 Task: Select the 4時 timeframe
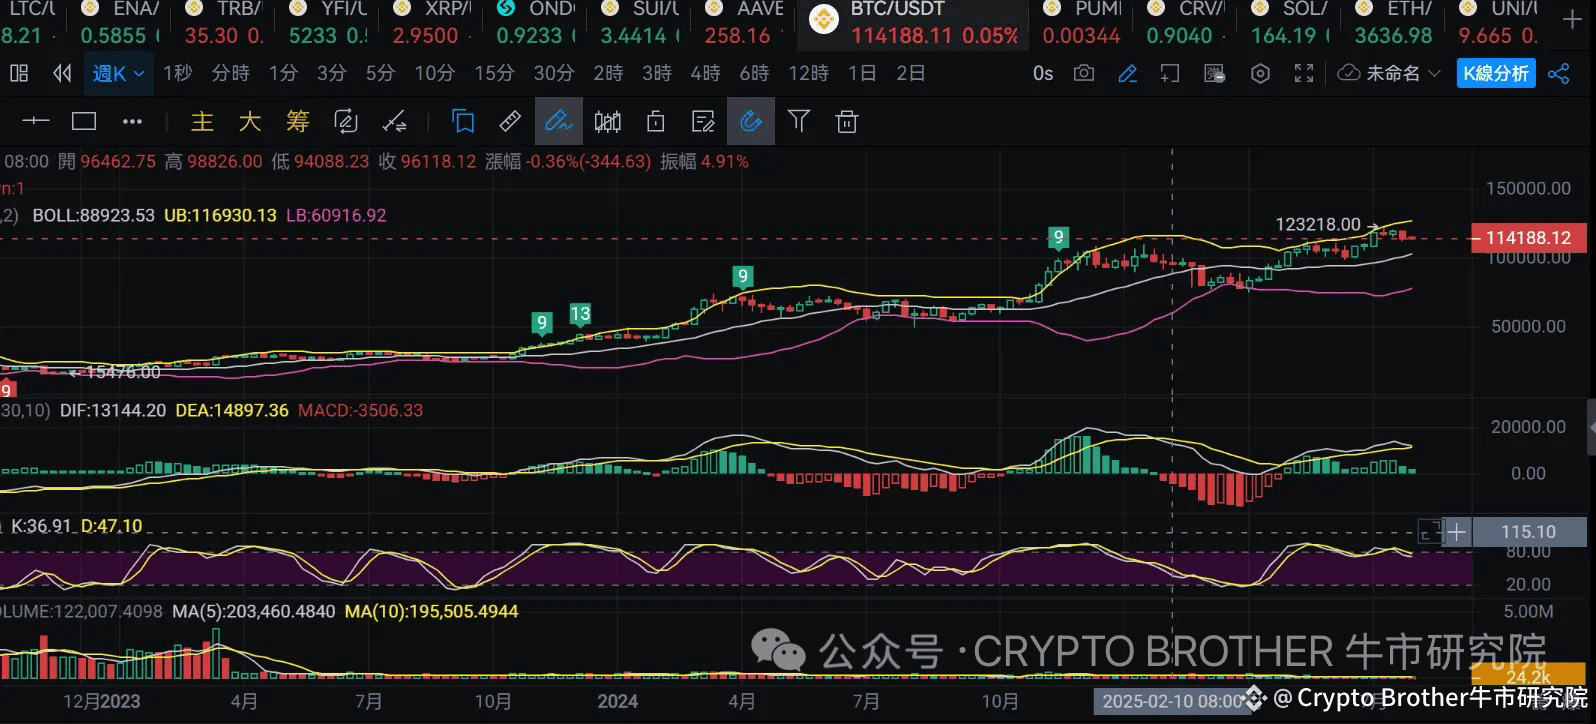click(706, 73)
